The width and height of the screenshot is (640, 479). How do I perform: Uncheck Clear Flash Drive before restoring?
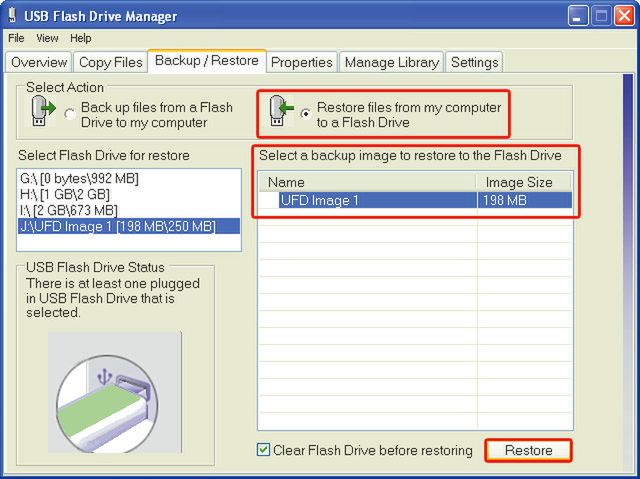pos(264,450)
